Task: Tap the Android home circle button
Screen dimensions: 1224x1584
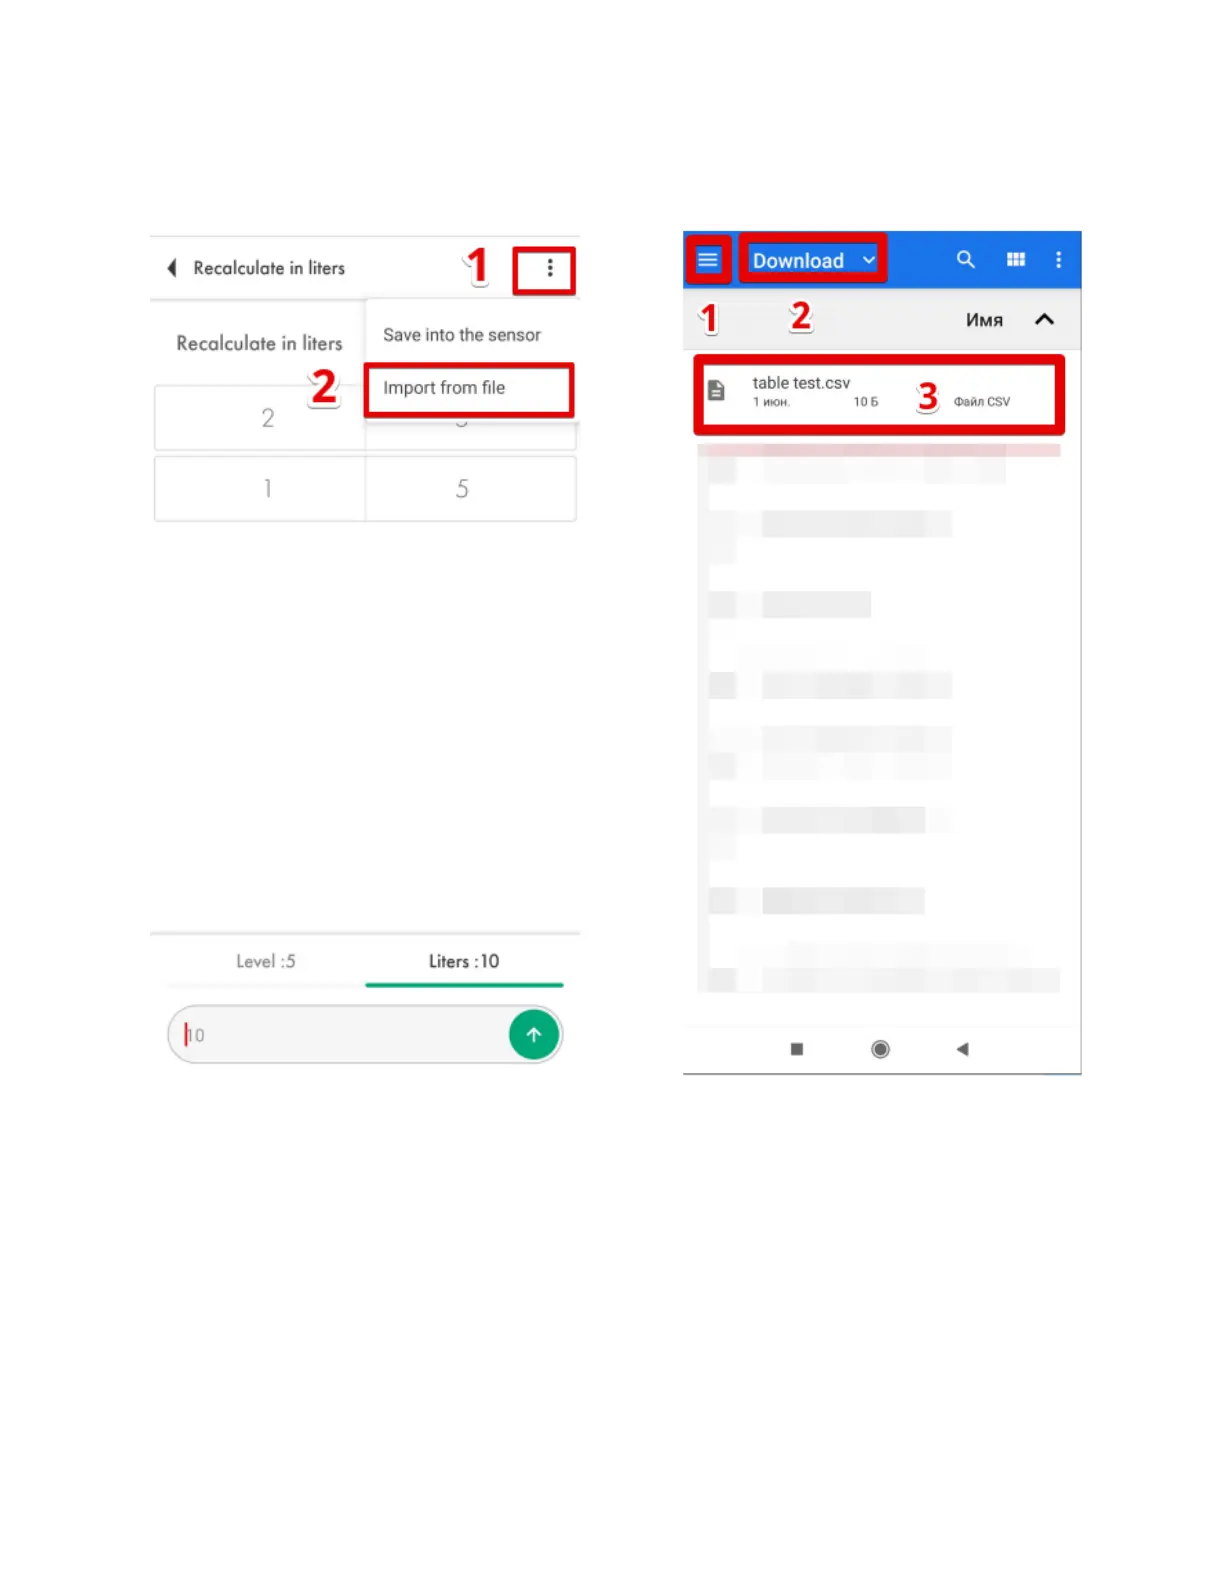Action: tap(880, 1049)
